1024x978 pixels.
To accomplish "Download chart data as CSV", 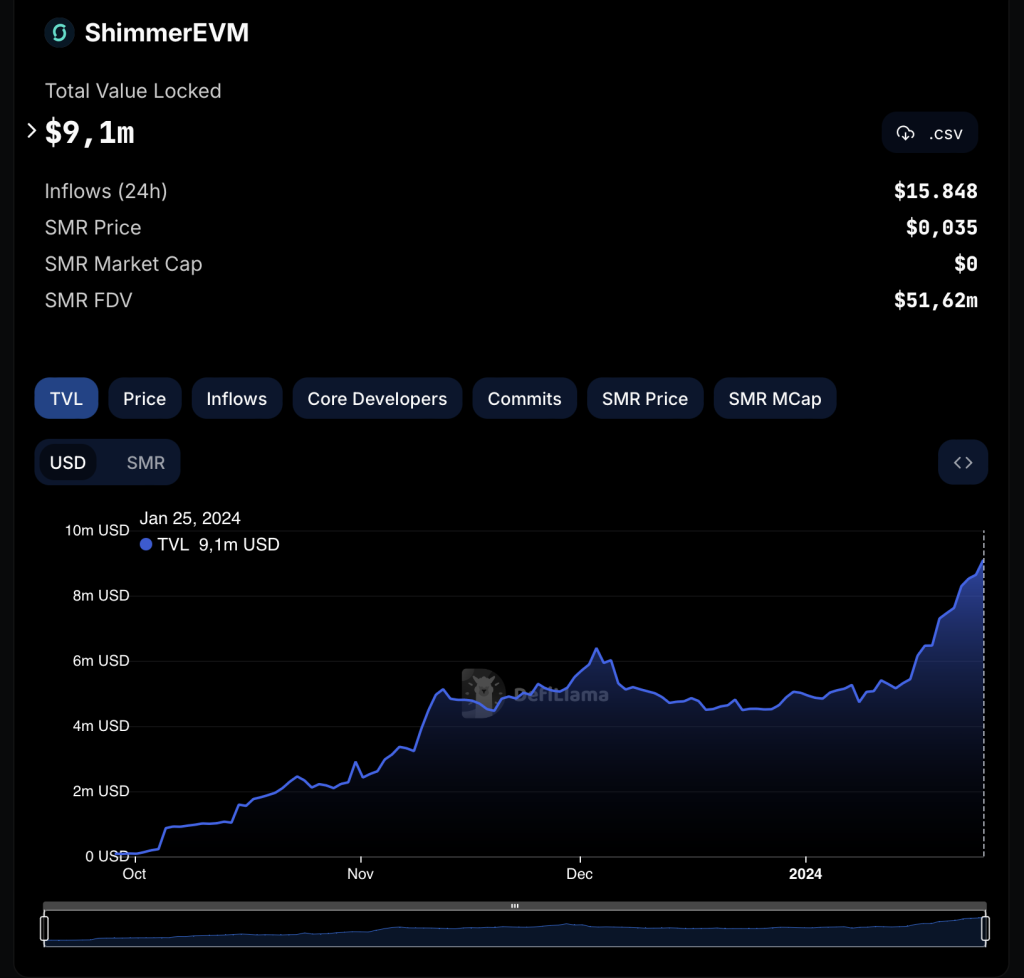I will point(930,132).
